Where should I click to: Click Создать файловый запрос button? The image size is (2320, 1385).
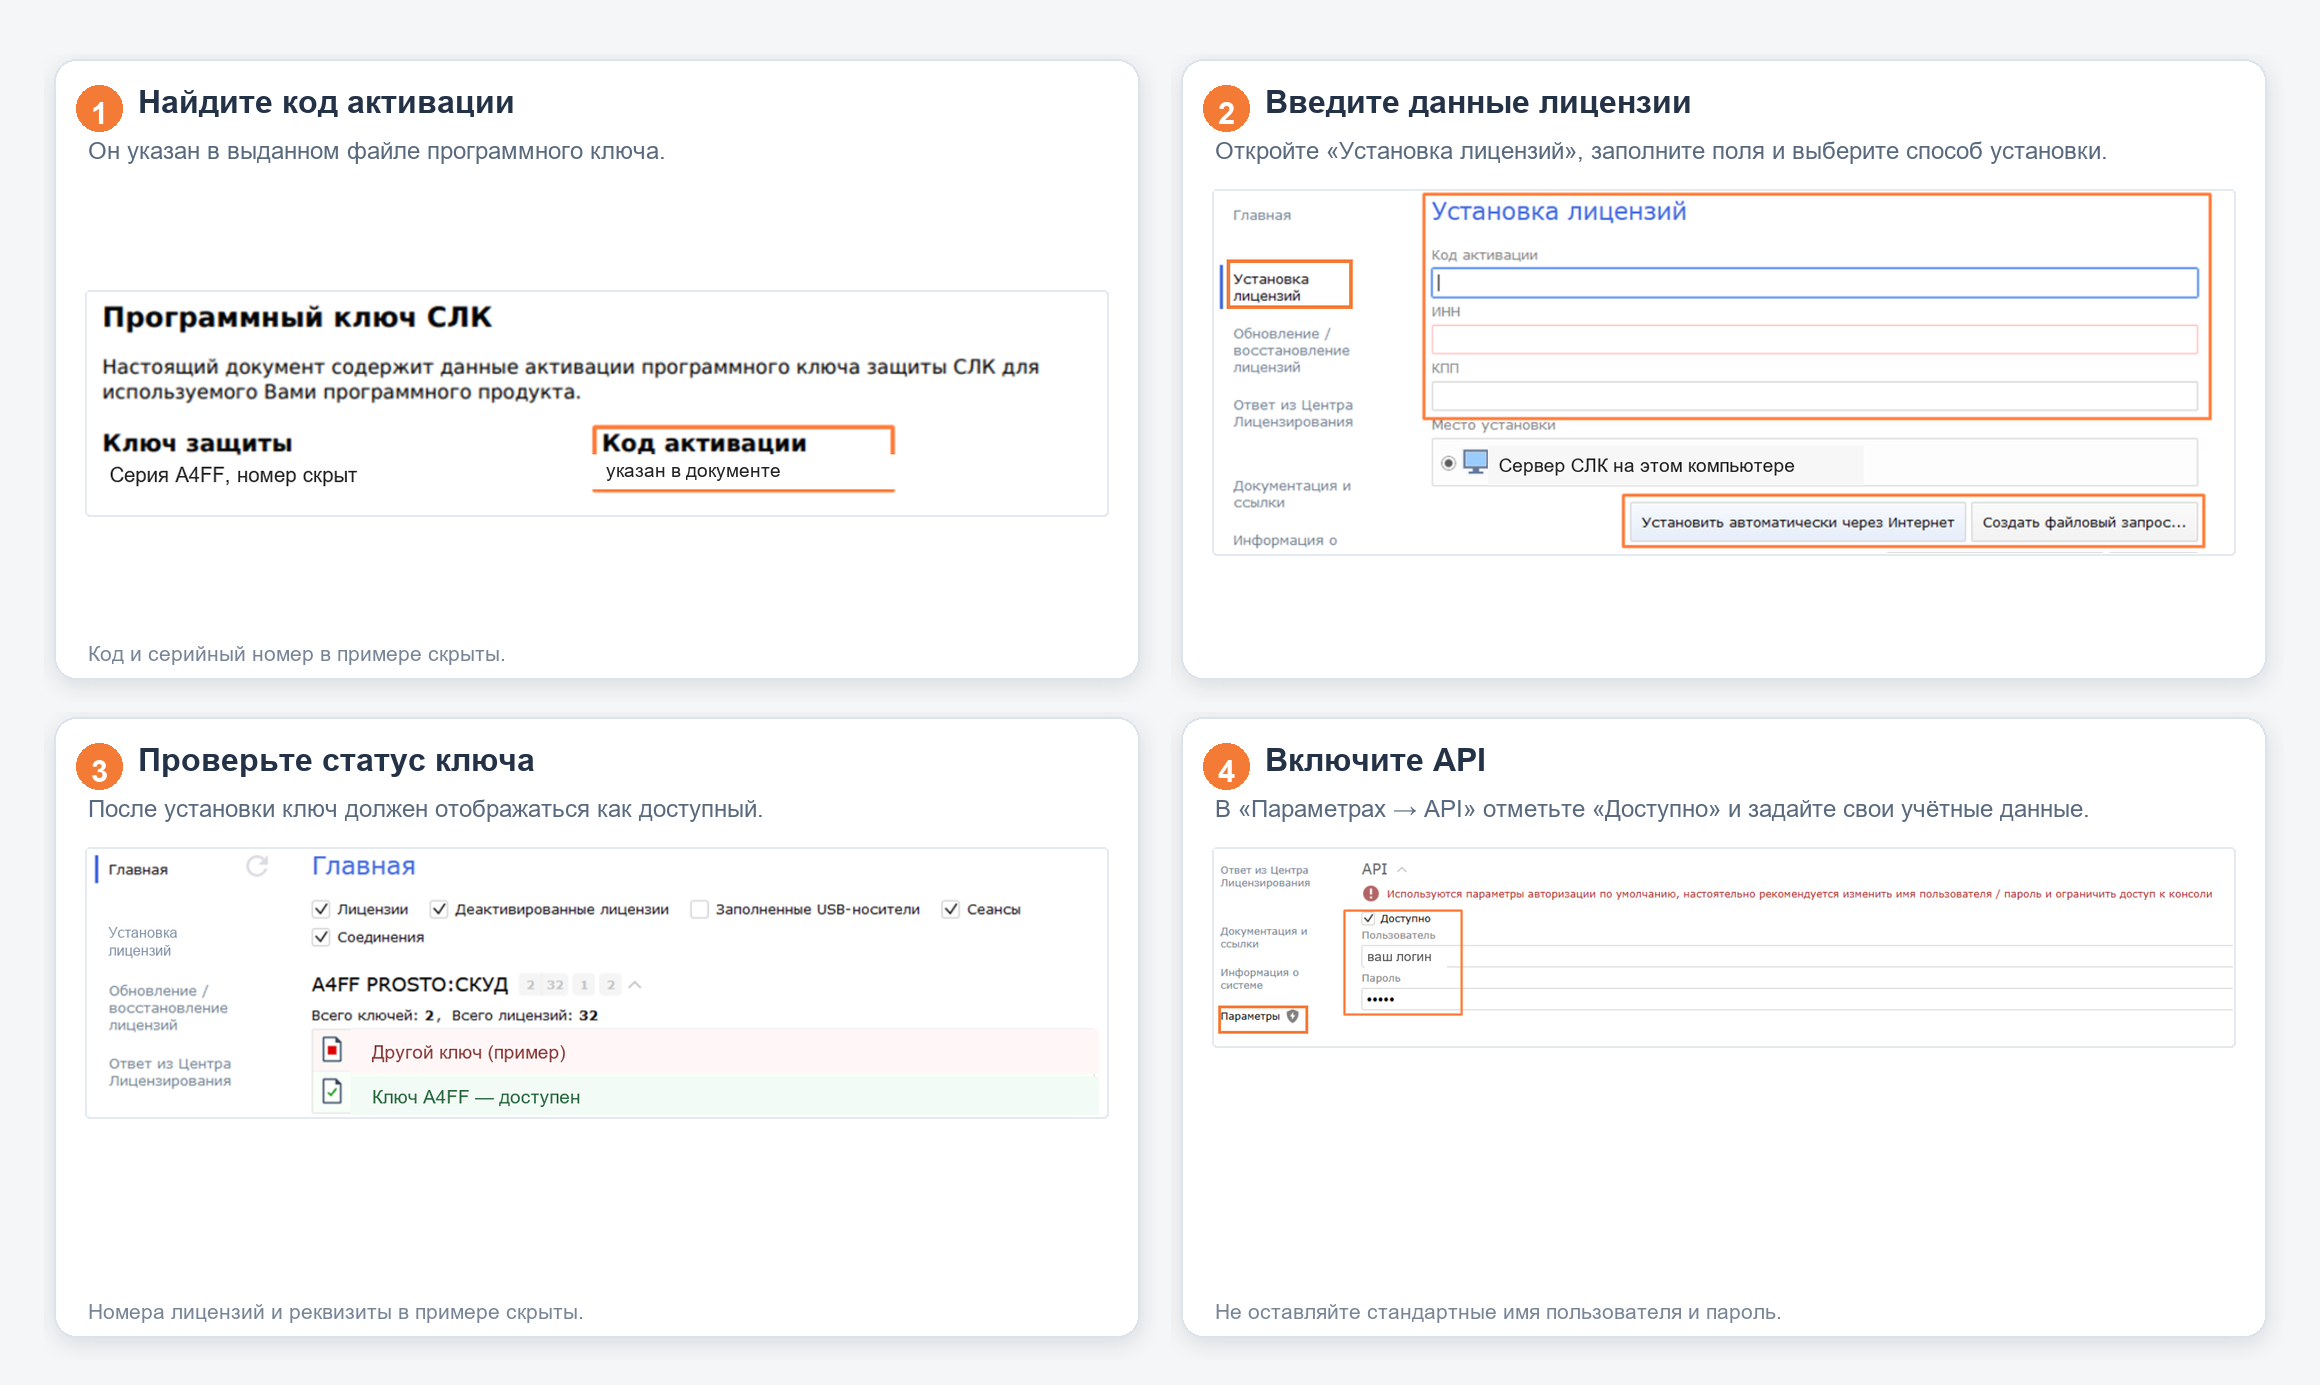[x=2084, y=522]
